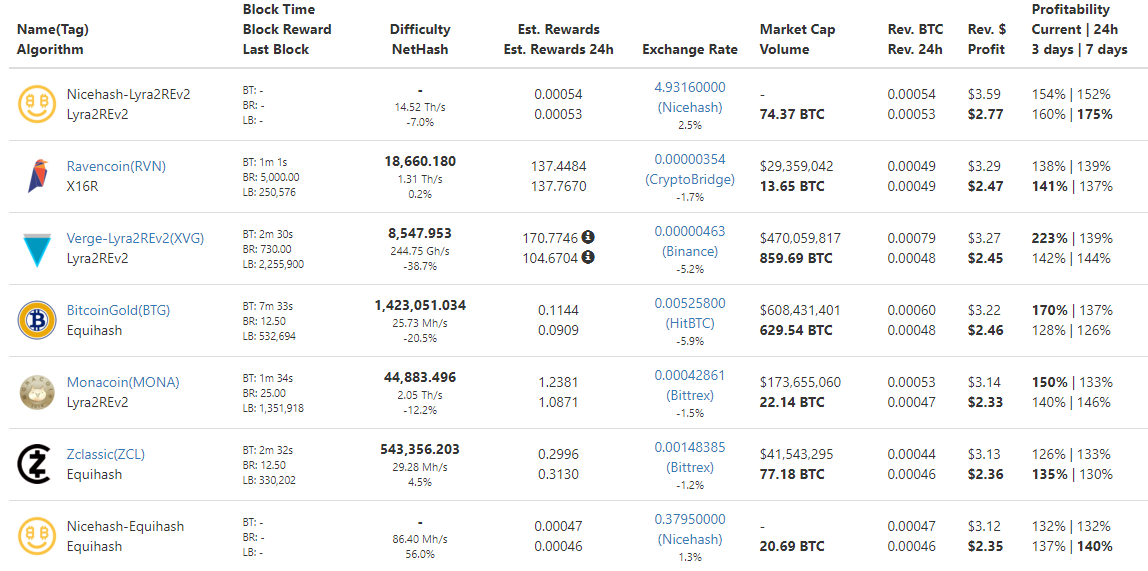Click the Zclassic black Z logo
This screenshot has height=571, width=1148.
pyautogui.click(x=36, y=464)
